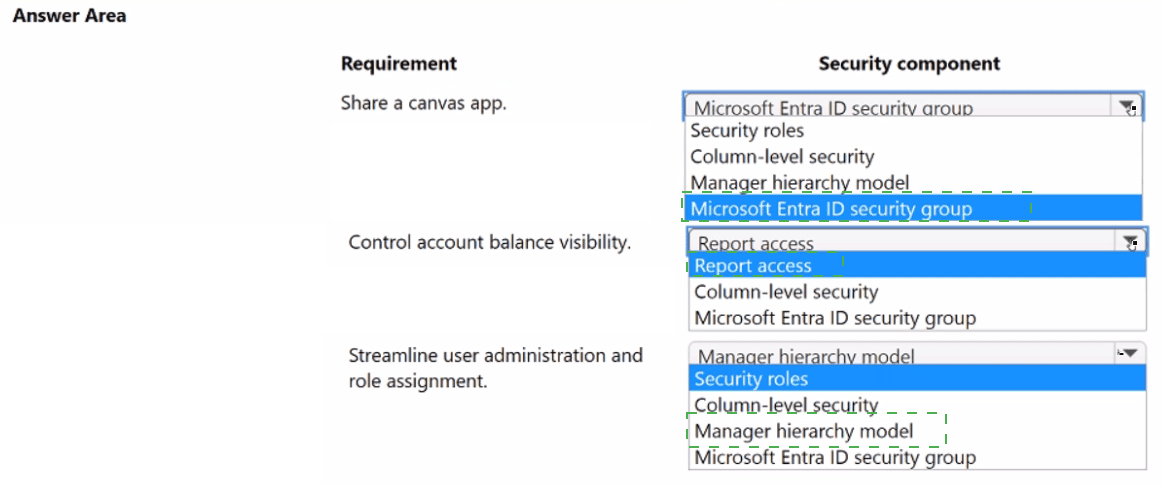The height and width of the screenshot is (484, 1163).
Task: Choose Column-level security in Streamline administration list
Action: click(786, 405)
